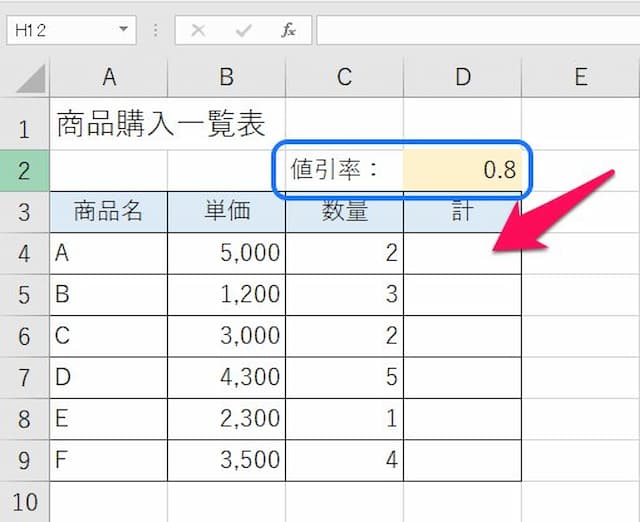Click the 値引率： label cell
Image resolution: width=640 pixels, height=522 pixels.
[344, 171]
